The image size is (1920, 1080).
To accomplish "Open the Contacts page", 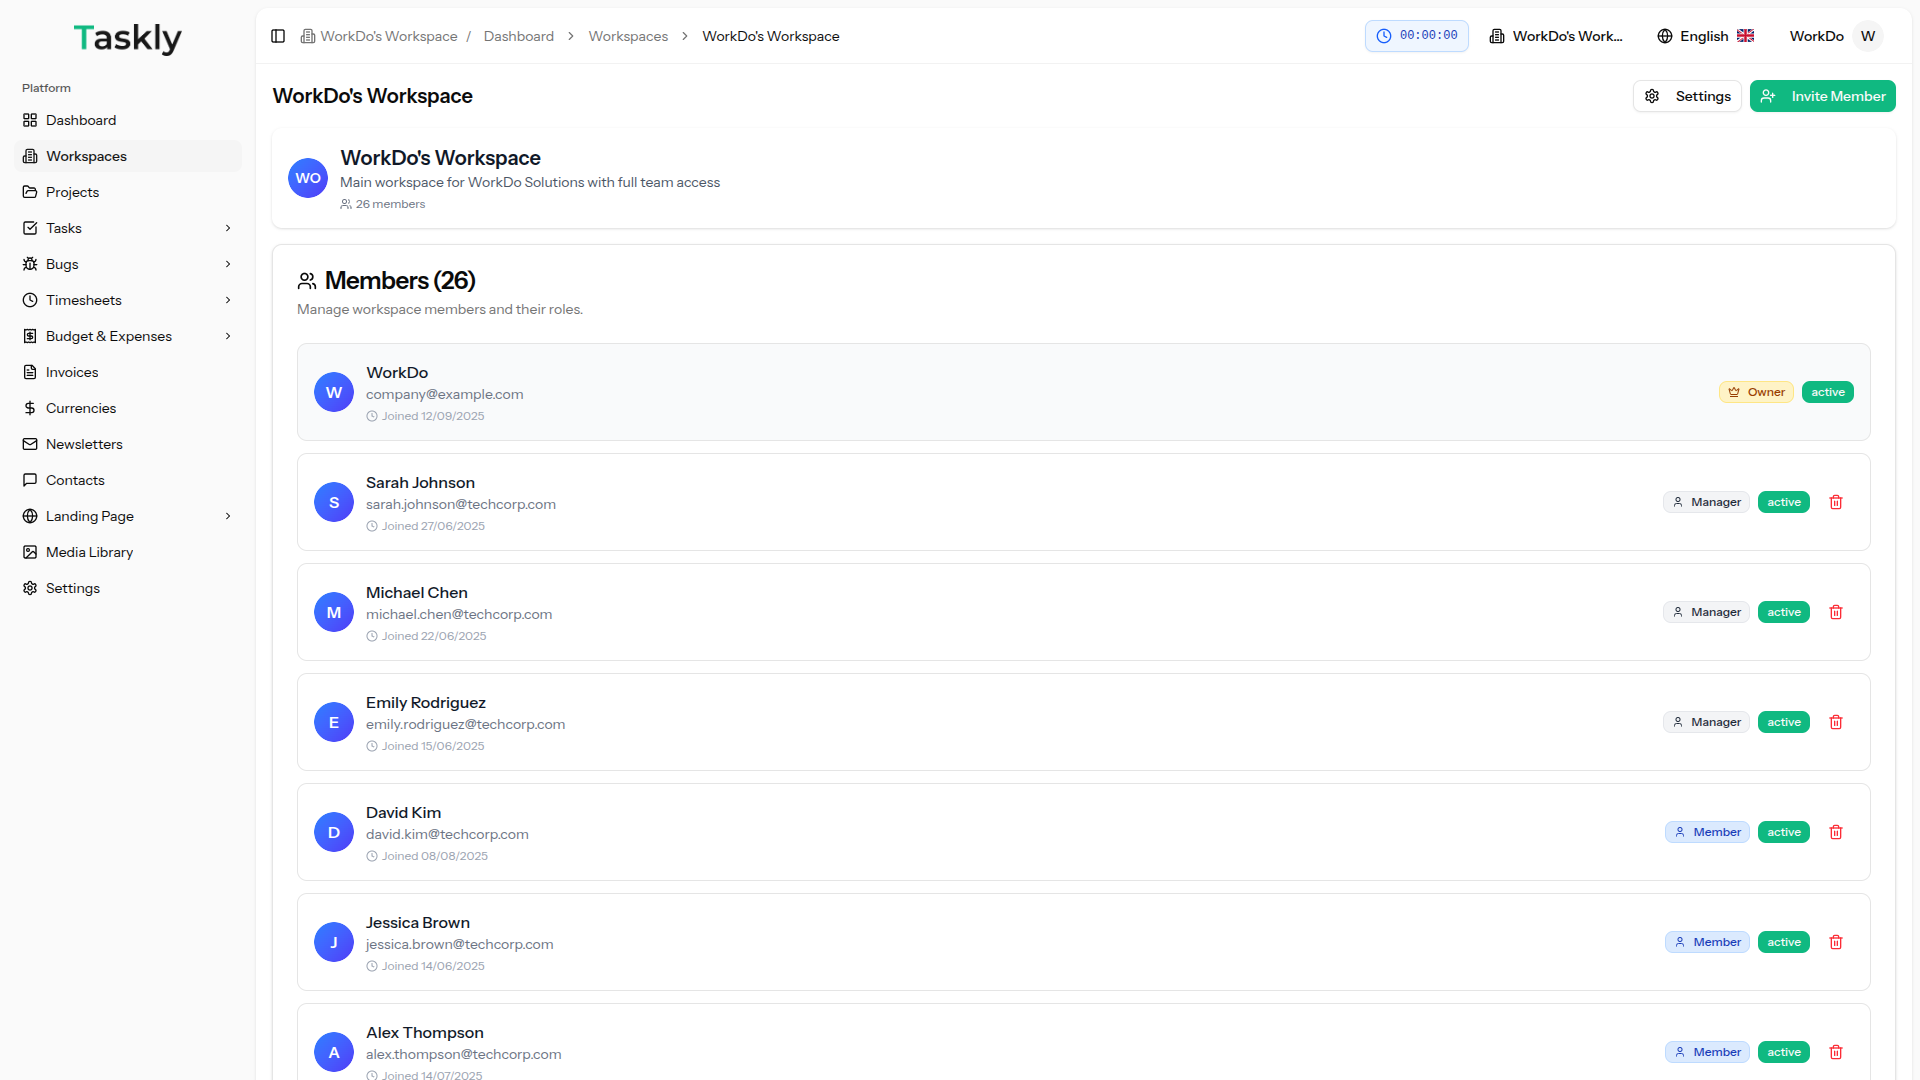I will click(75, 480).
